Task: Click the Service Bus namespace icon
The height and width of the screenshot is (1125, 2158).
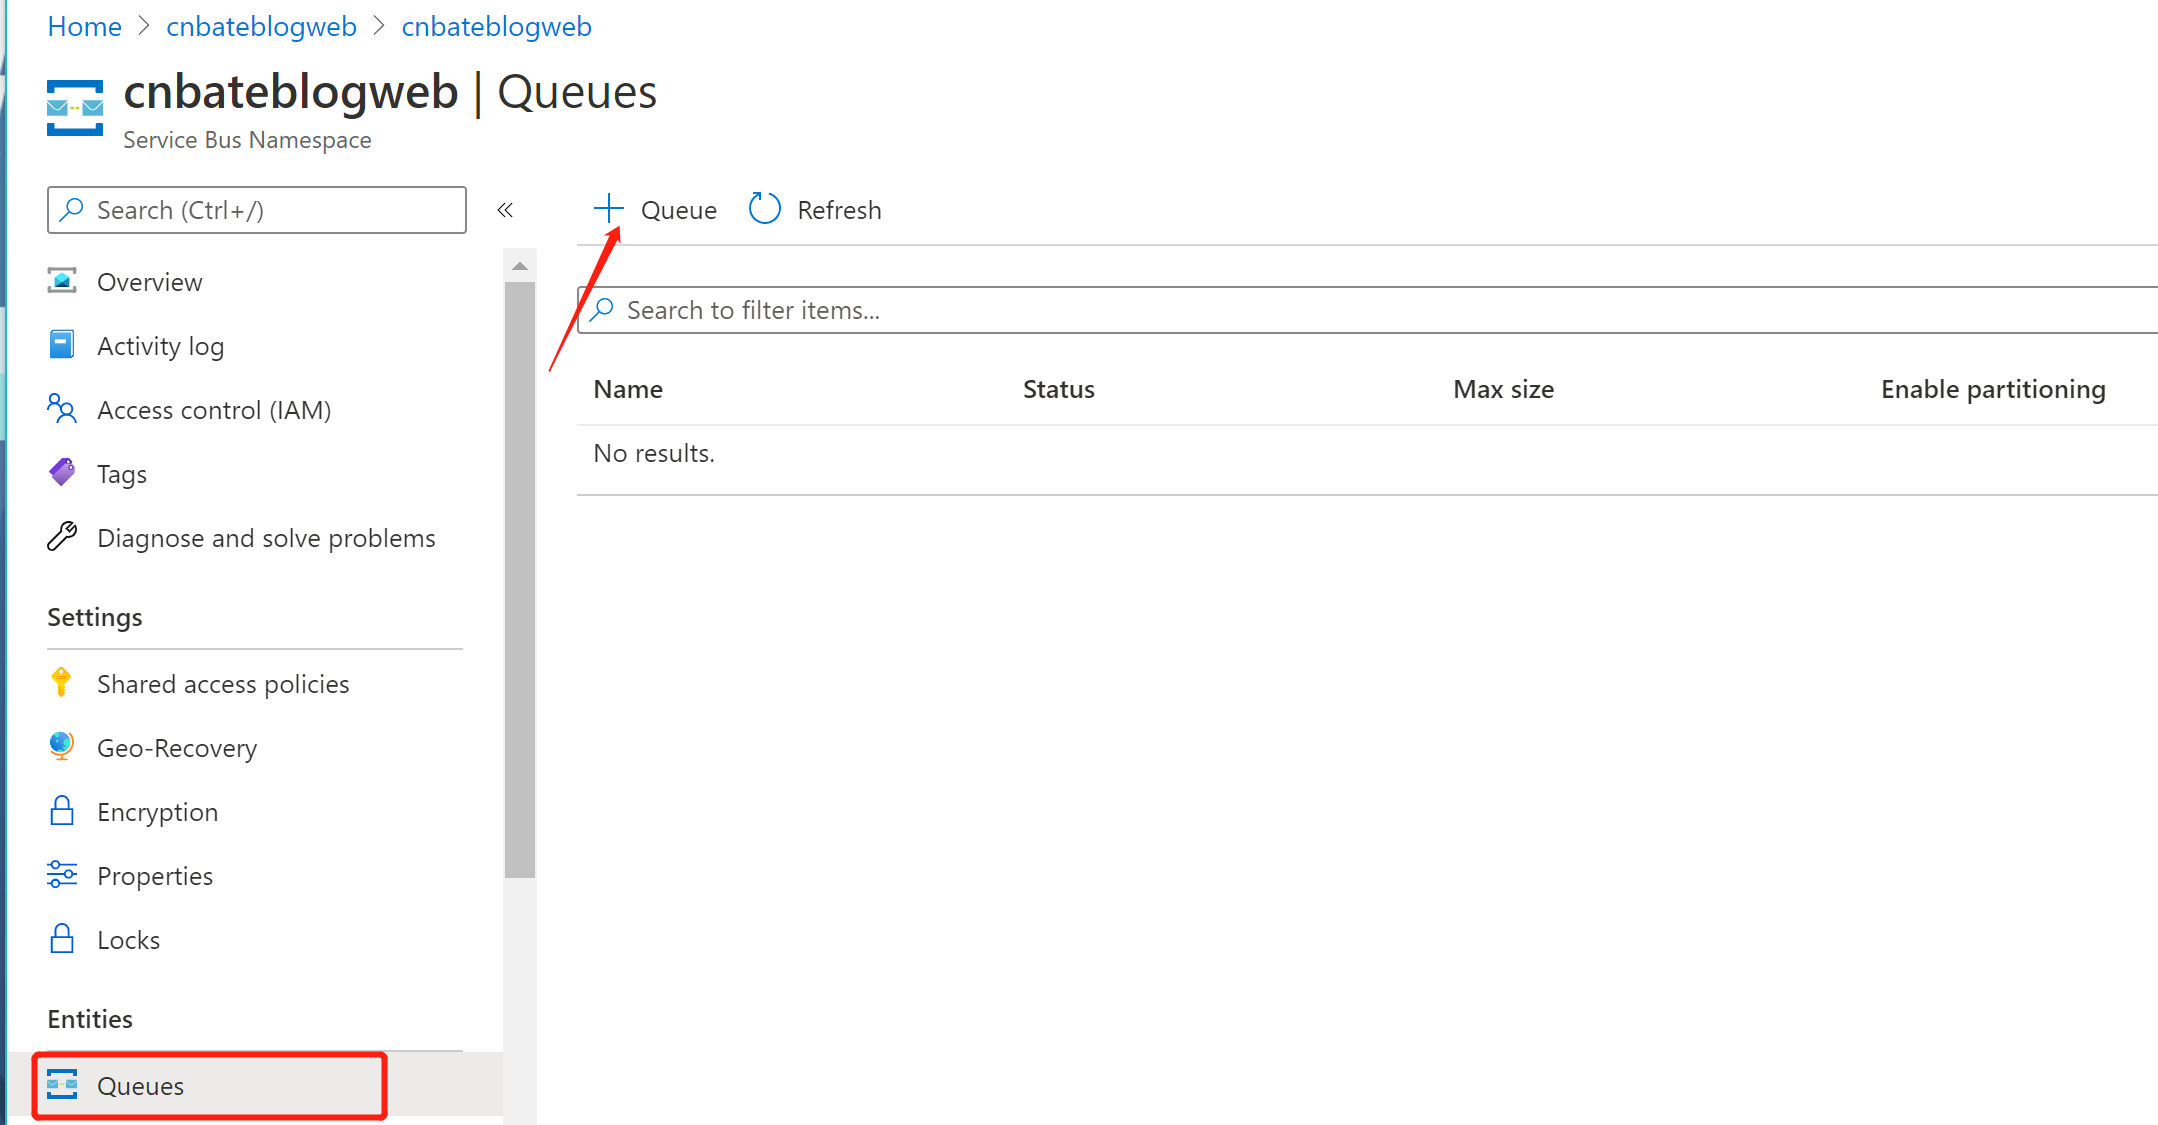Action: tap(75, 108)
